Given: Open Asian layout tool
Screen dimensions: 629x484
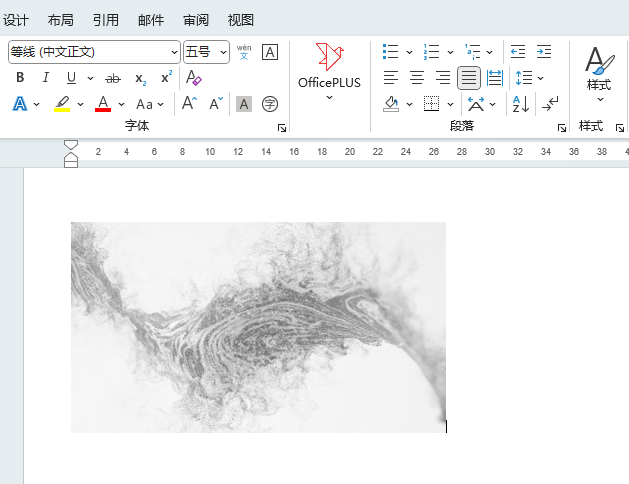Looking at the screenshot, I should (x=476, y=104).
